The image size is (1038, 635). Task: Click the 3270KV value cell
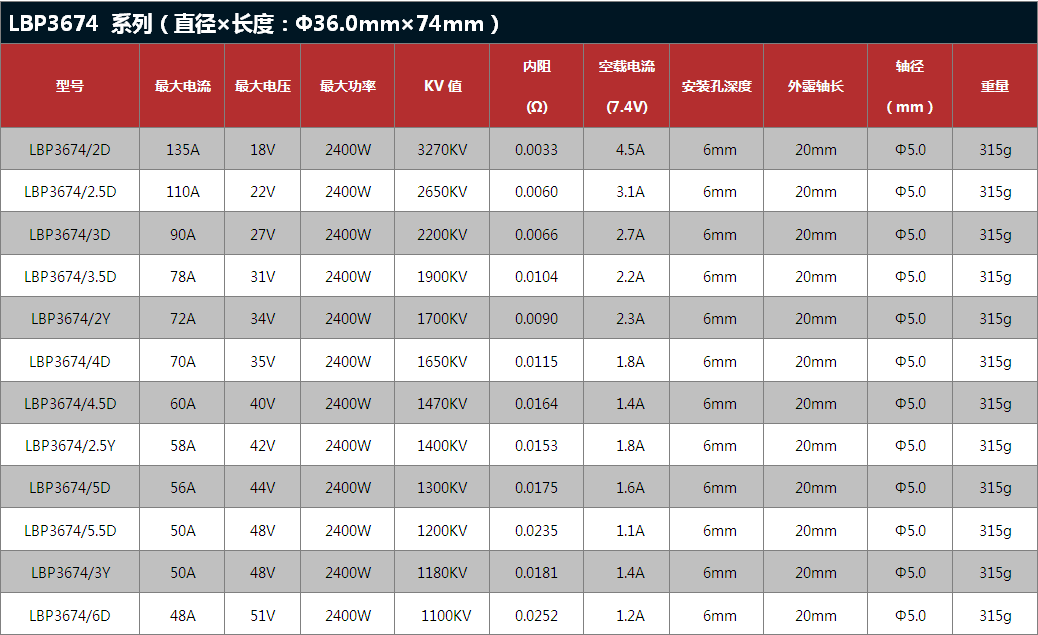tap(442, 150)
